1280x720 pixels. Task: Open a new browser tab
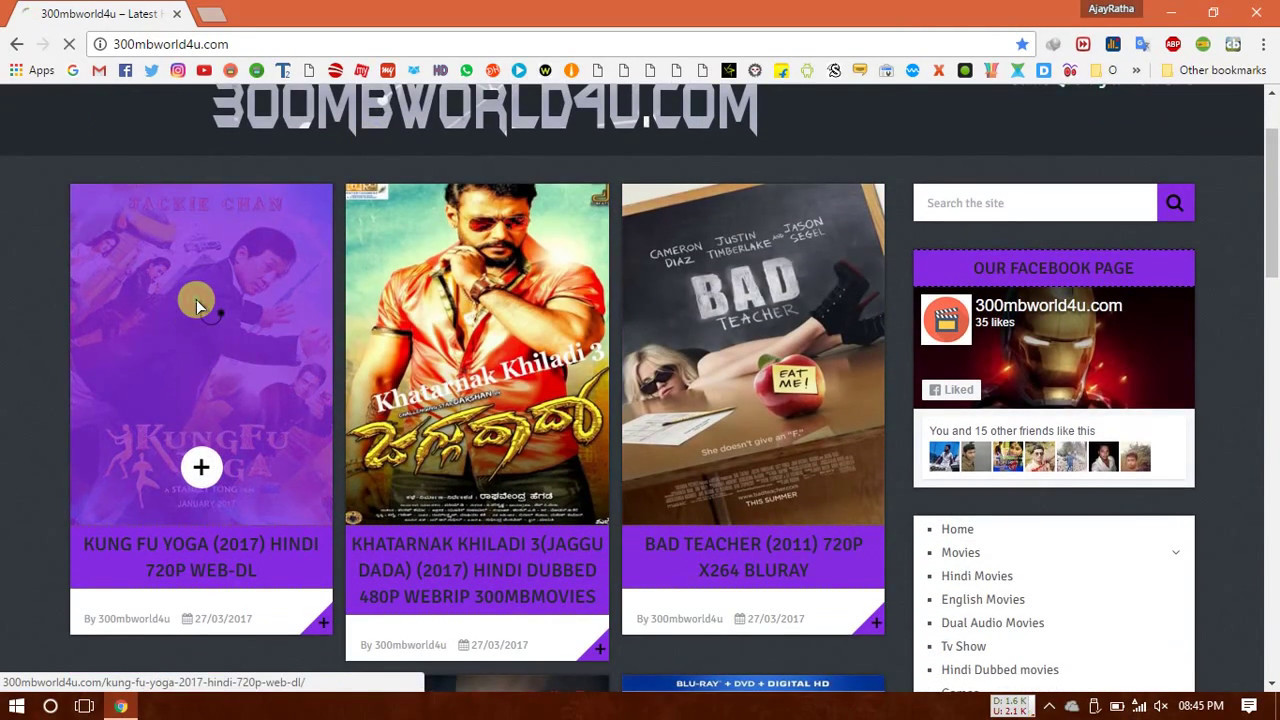click(211, 14)
